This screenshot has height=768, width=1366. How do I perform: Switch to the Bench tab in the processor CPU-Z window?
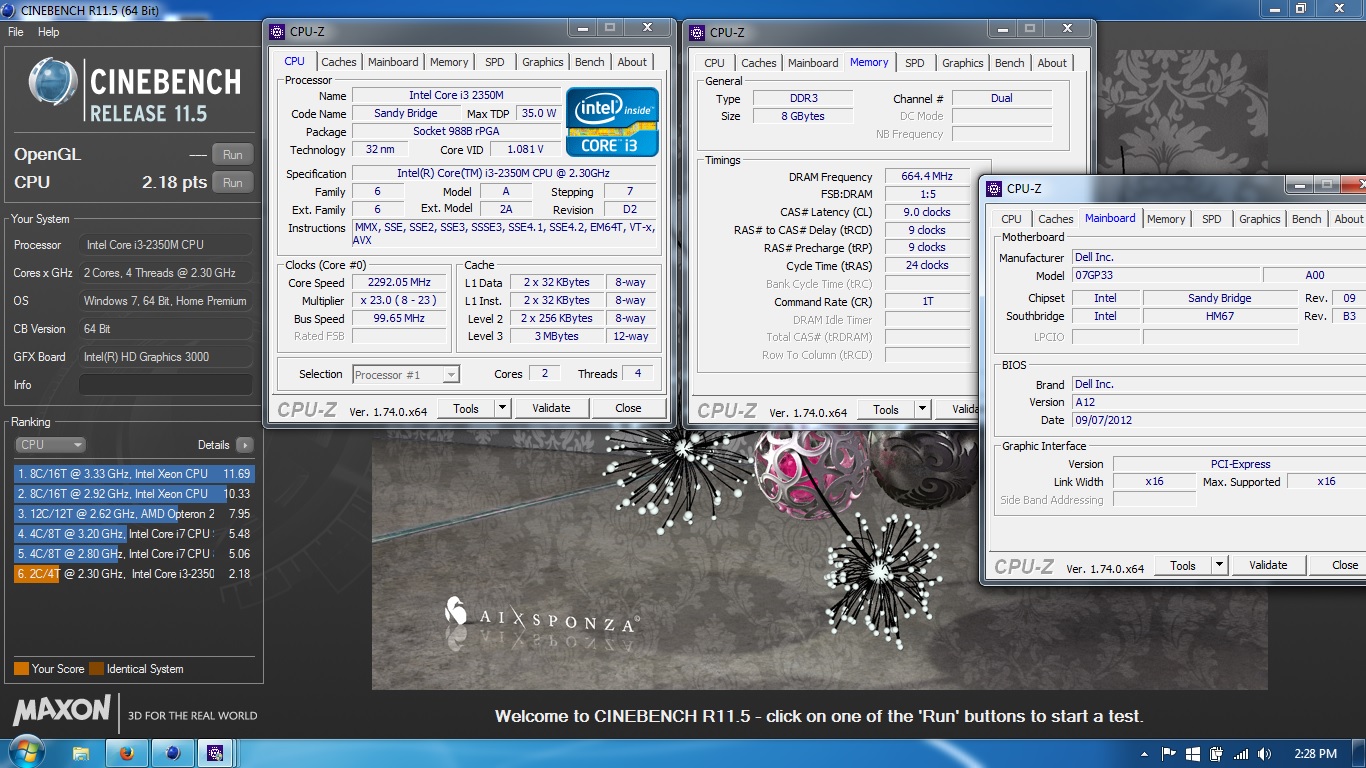(x=590, y=62)
